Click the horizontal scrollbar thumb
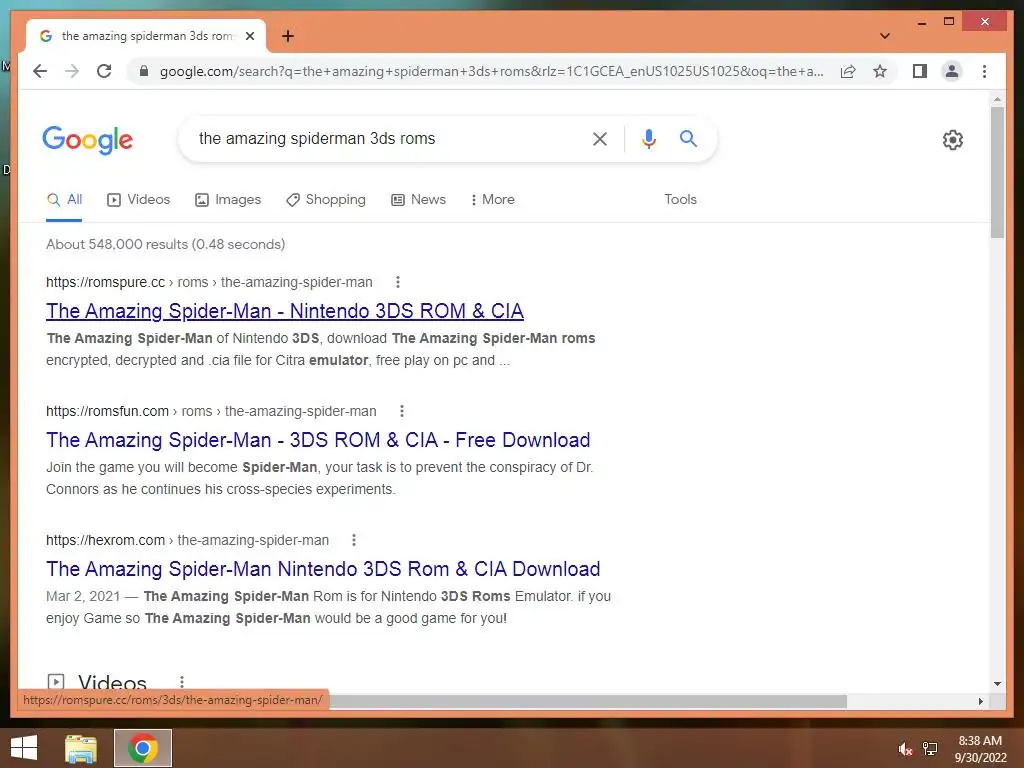The height and width of the screenshot is (768, 1024). pos(588,701)
